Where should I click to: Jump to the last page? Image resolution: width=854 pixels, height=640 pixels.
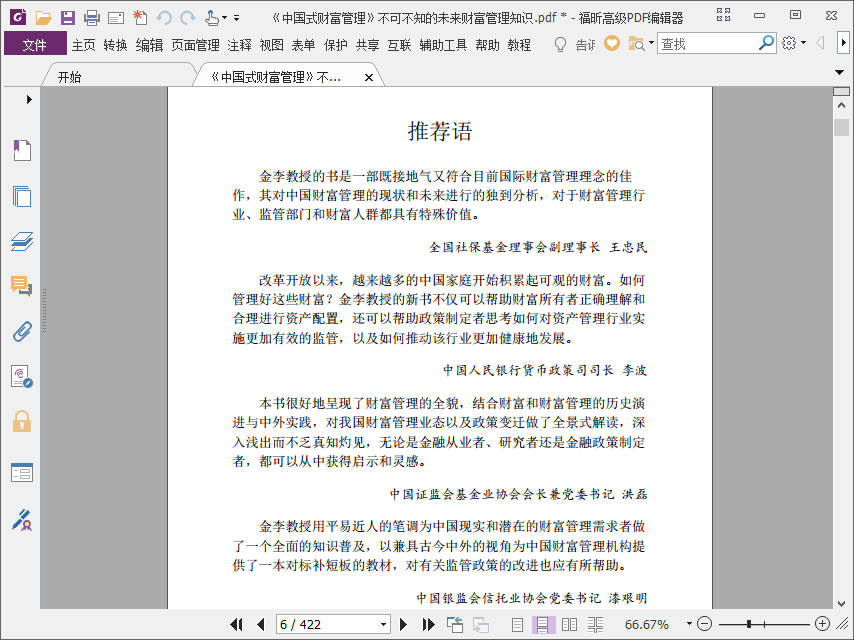pos(429,624)
